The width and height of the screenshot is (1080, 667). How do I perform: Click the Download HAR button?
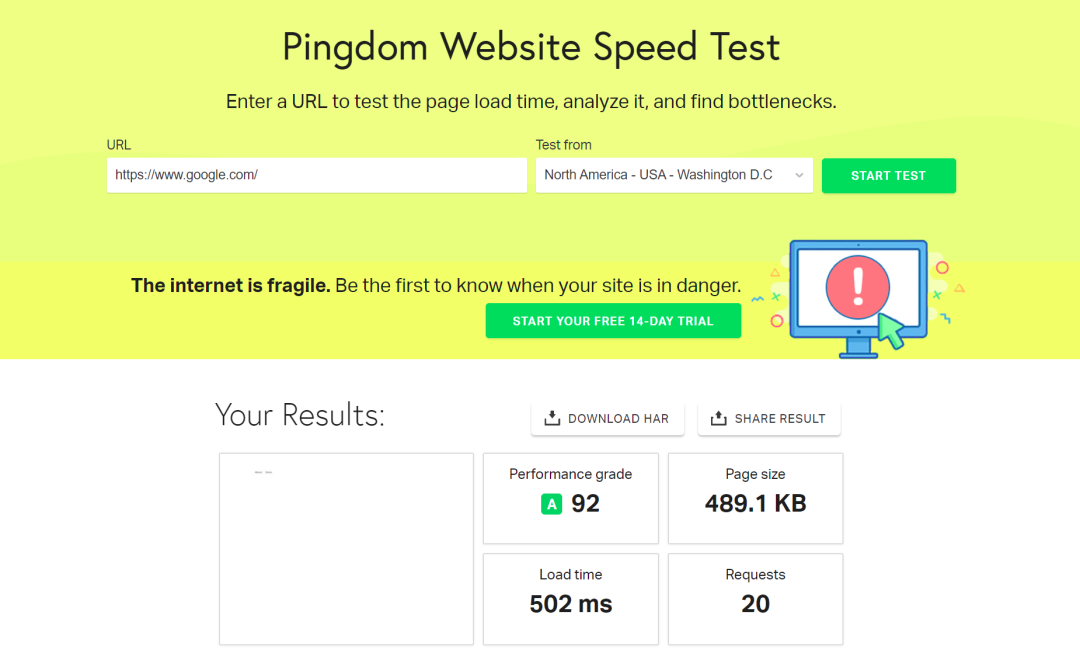click(607, 418)
